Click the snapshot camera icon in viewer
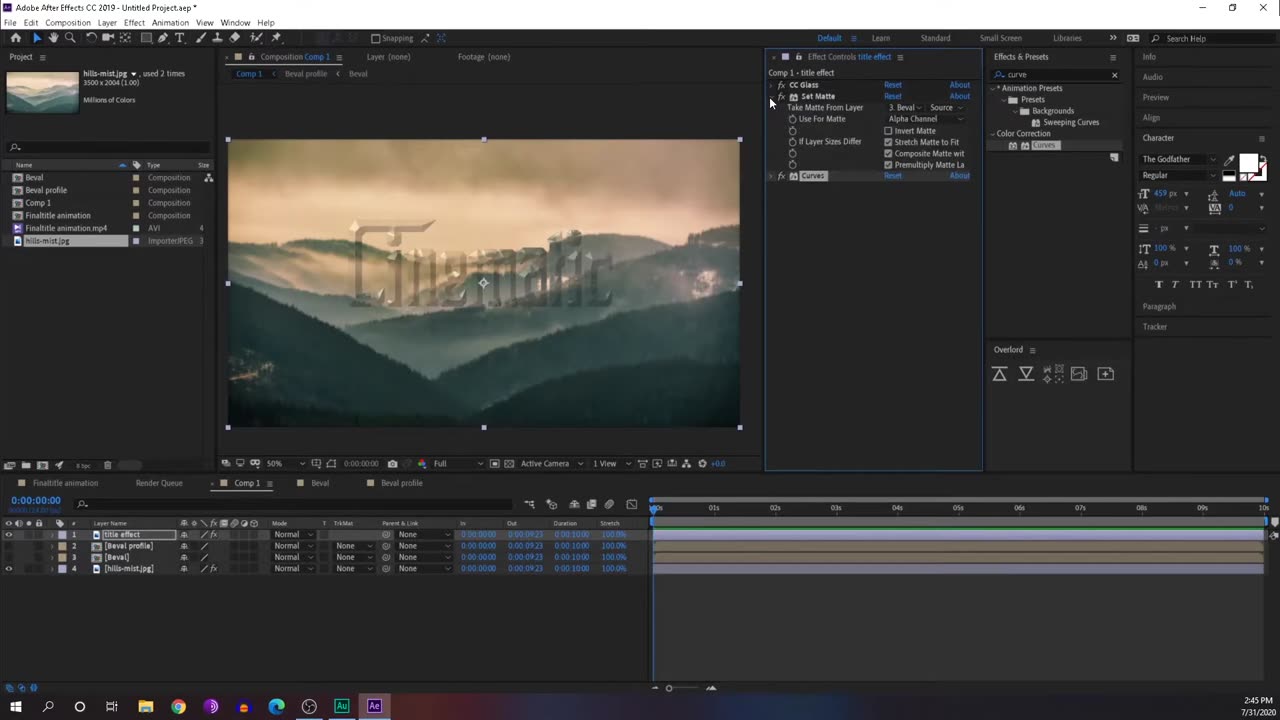1280x720 pixels. pyautogui.click(x=392, y=464)
